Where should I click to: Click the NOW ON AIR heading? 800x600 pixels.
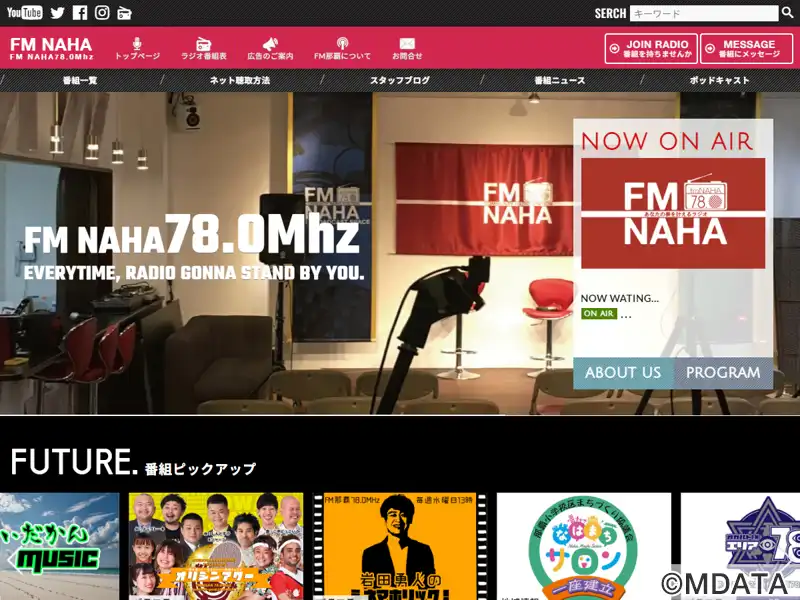[x=667, y=141]
